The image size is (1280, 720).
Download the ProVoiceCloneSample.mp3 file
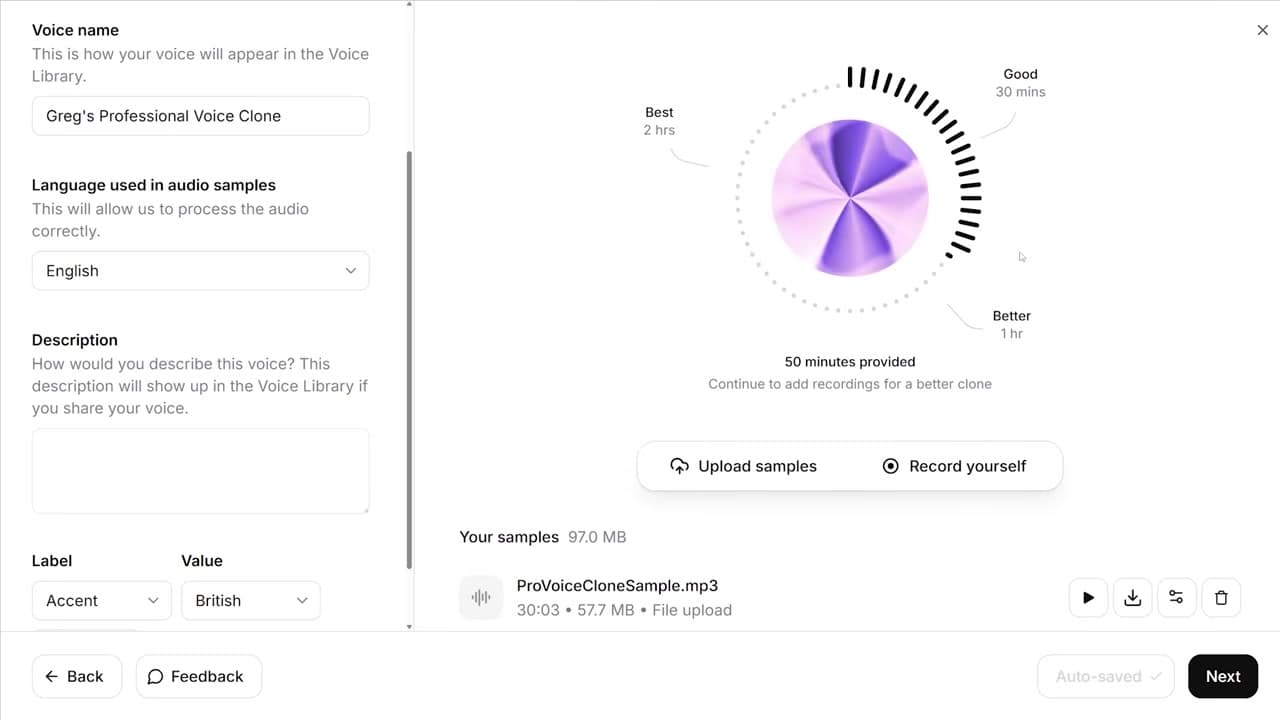click(x=1132, y=598)
